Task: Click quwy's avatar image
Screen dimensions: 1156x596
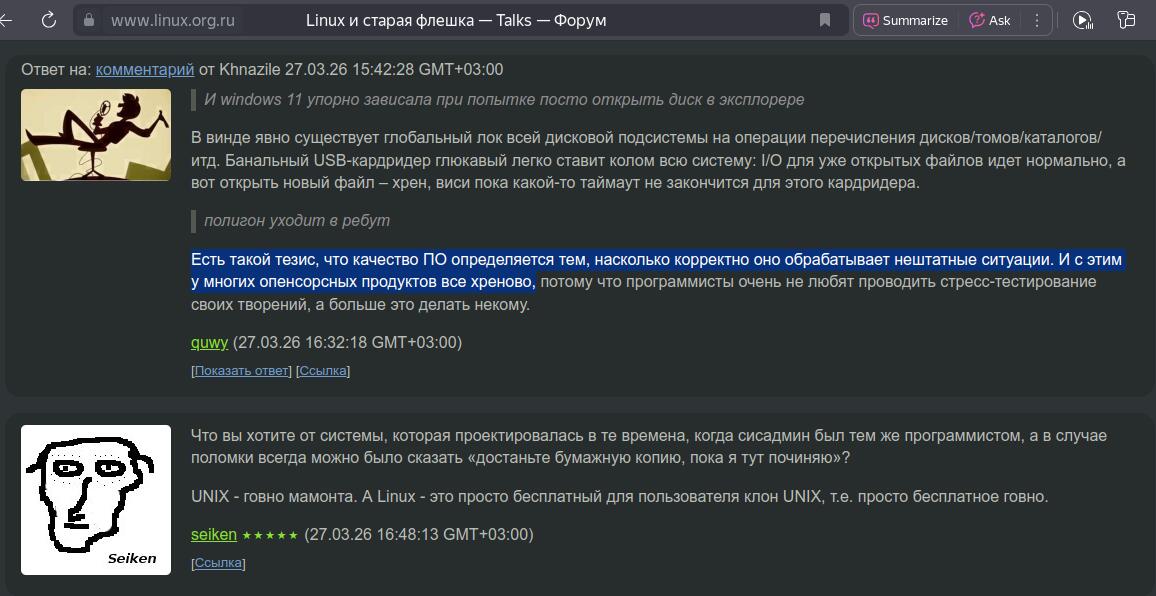Action: tap(96, 135)
